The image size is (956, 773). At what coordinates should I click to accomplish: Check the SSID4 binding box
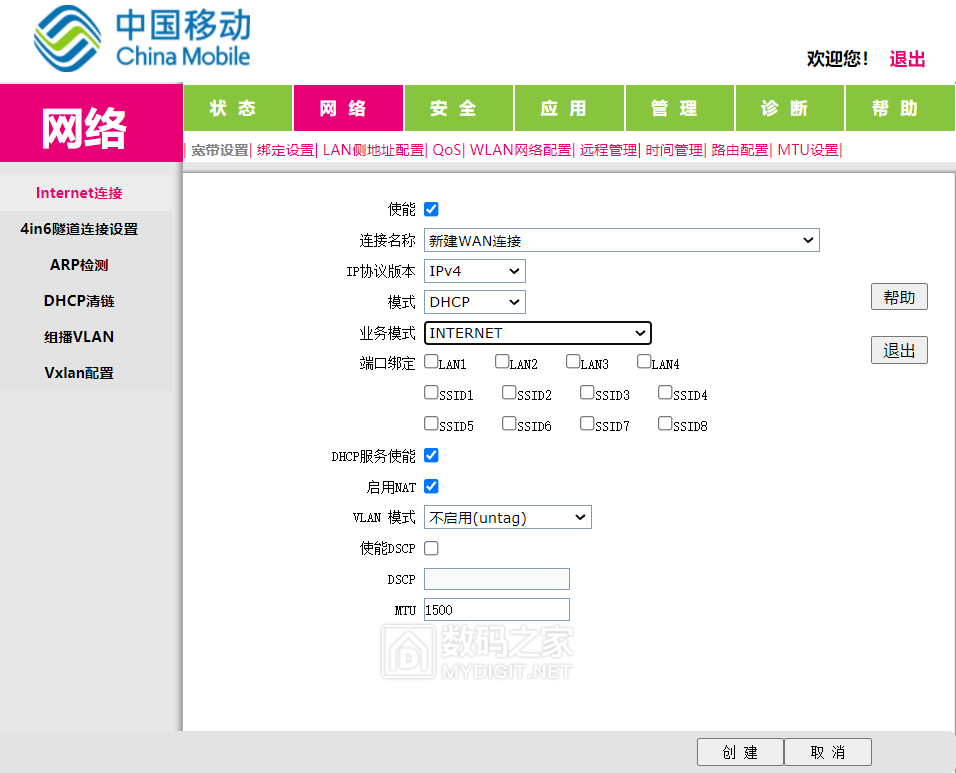click(x=665, y=392)
